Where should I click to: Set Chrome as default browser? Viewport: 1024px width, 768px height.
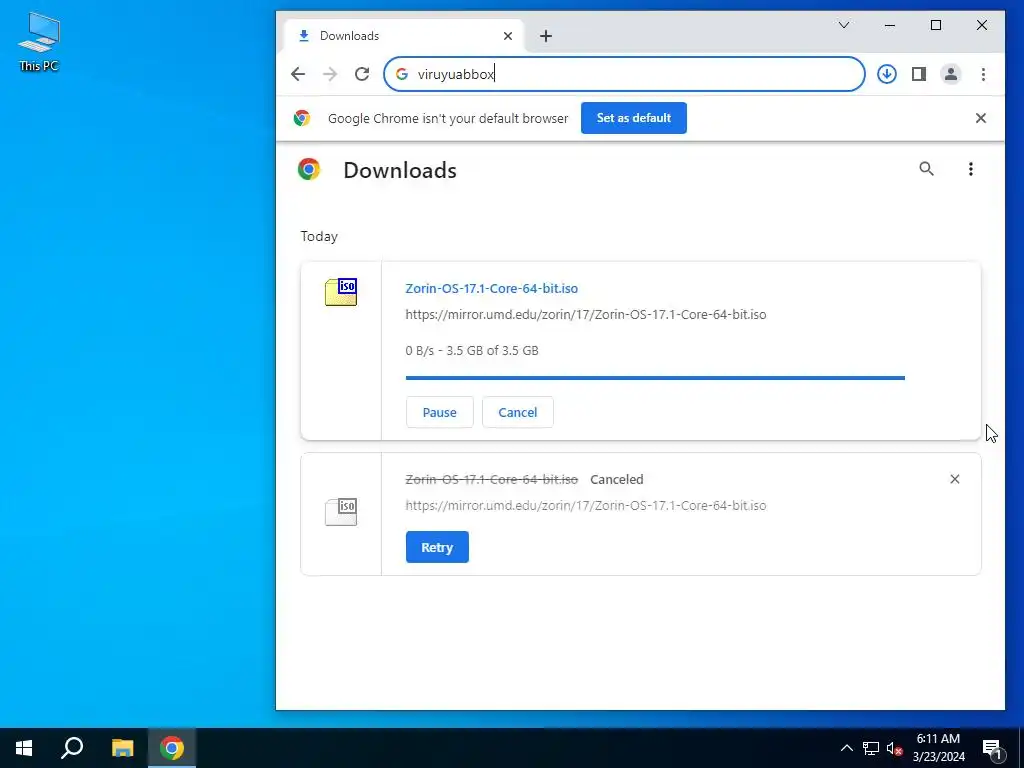click(x=633, y=118)
